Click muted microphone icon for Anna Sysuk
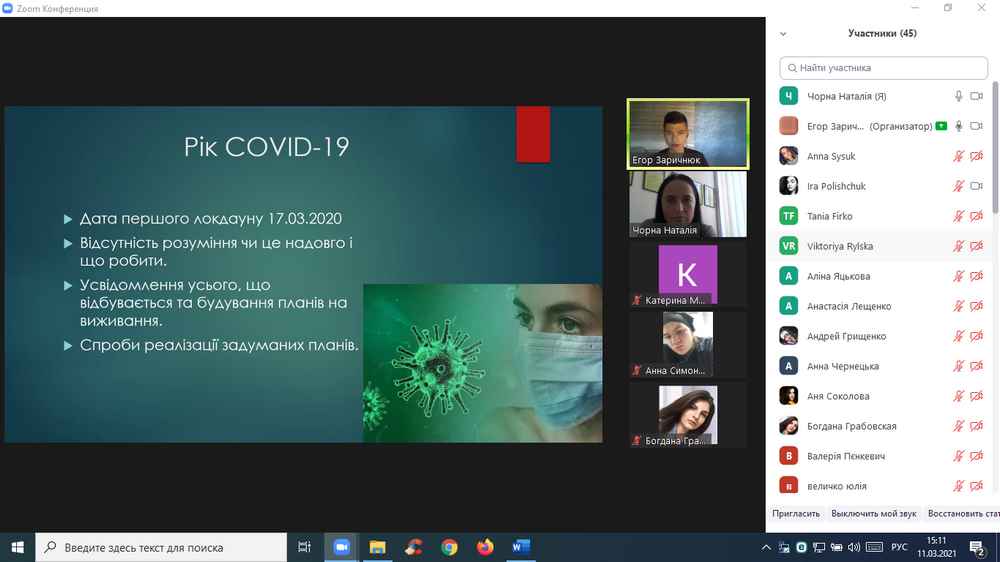 click(x=958, y=157)
